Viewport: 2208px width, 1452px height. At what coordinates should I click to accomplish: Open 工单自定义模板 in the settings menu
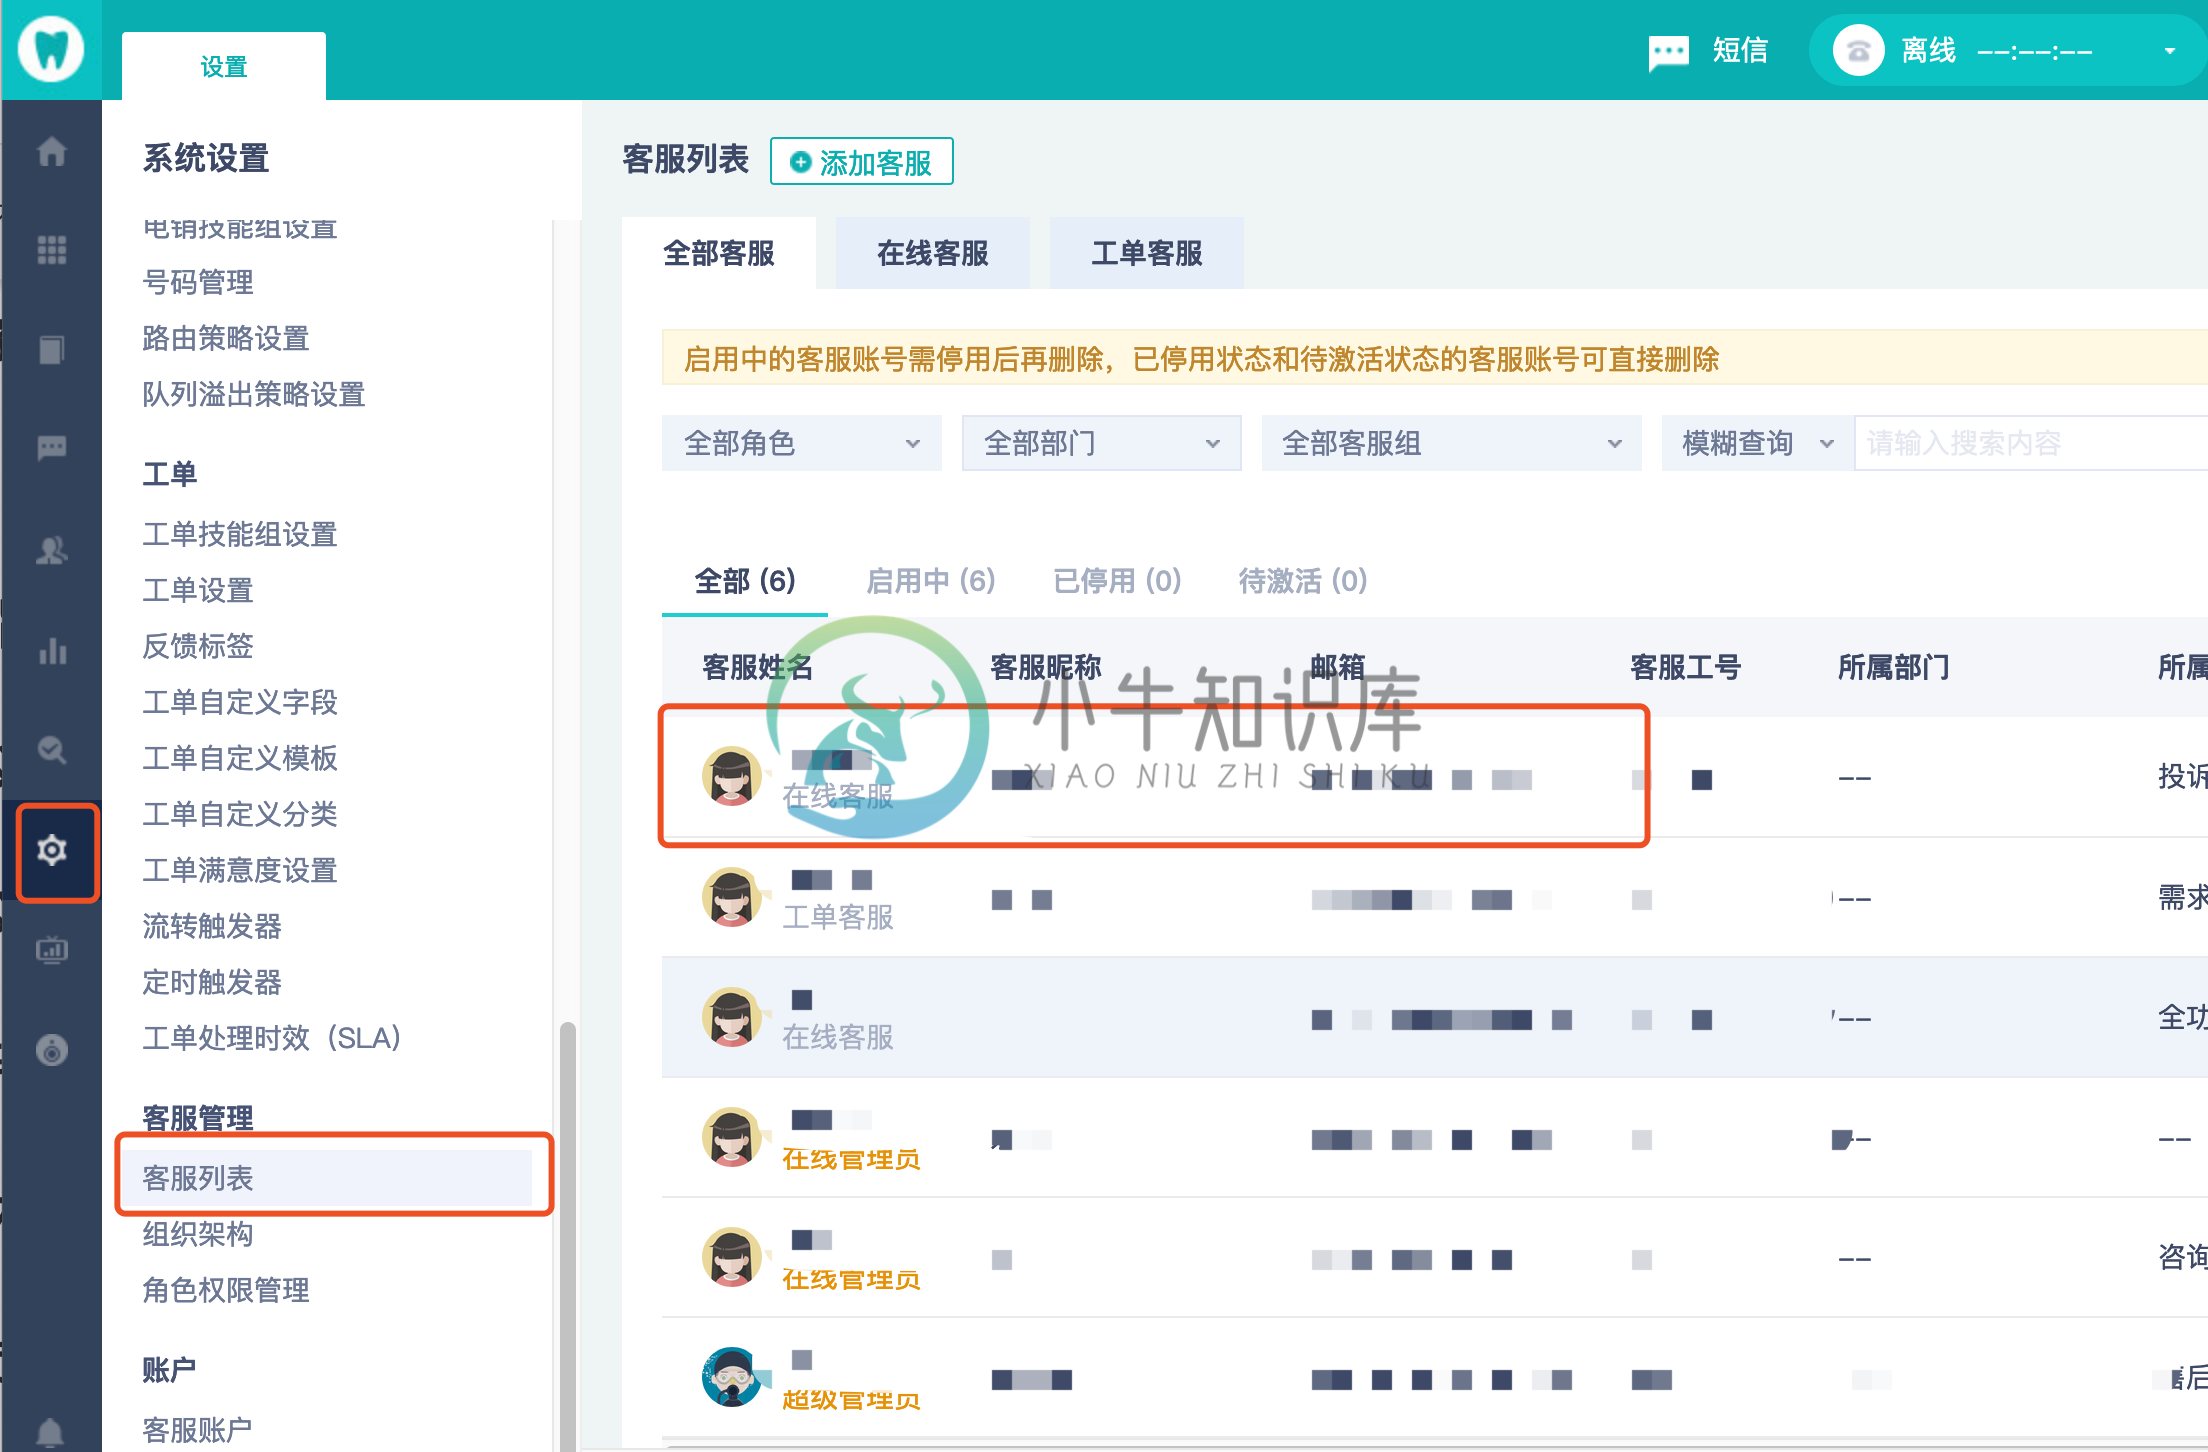[x=240, y=758]
